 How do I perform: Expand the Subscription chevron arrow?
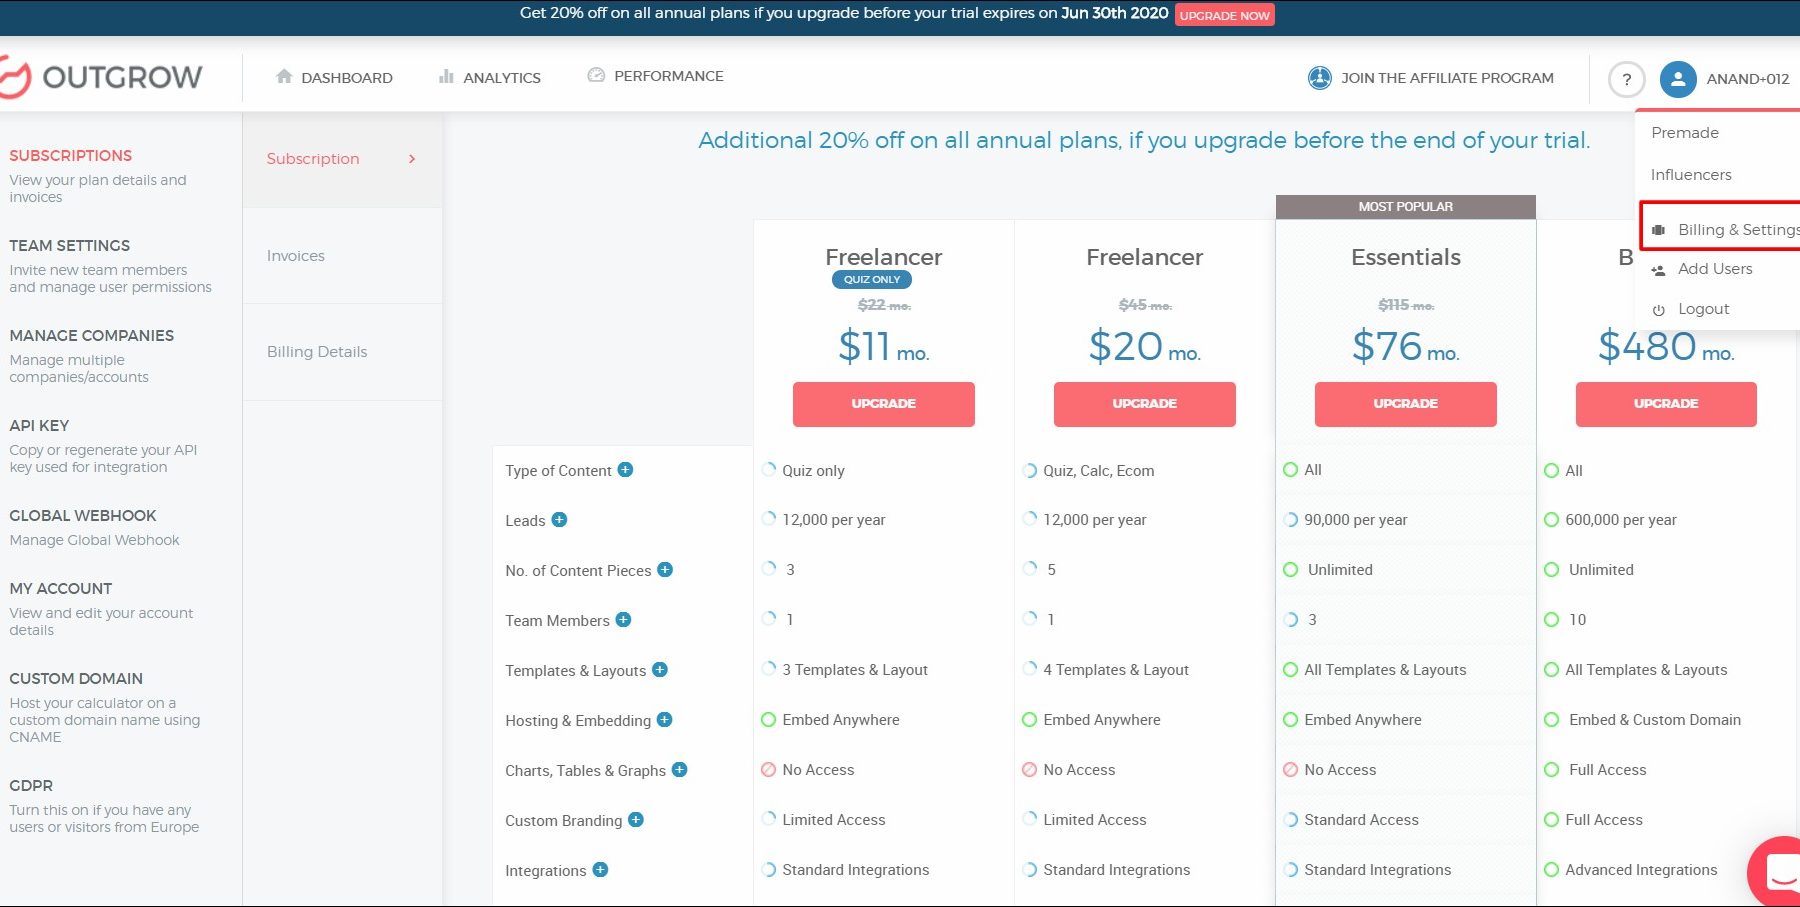coord(412,159)
